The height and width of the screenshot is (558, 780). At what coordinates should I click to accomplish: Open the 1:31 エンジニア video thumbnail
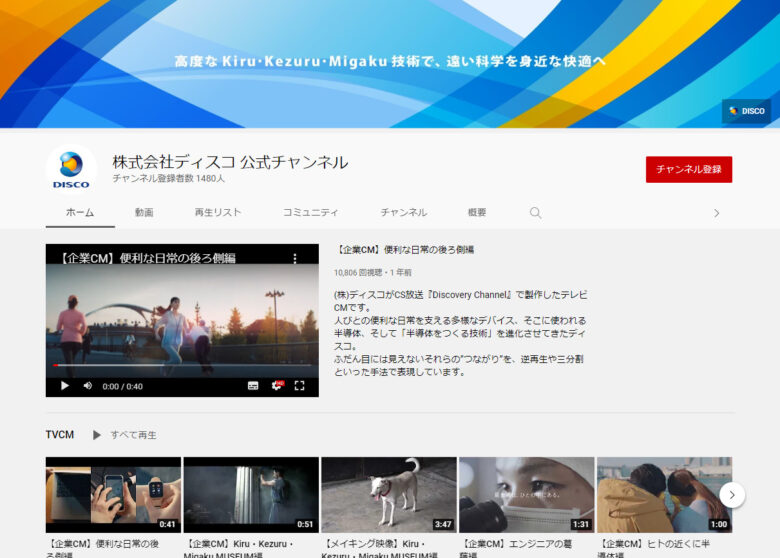pos(527,495)
